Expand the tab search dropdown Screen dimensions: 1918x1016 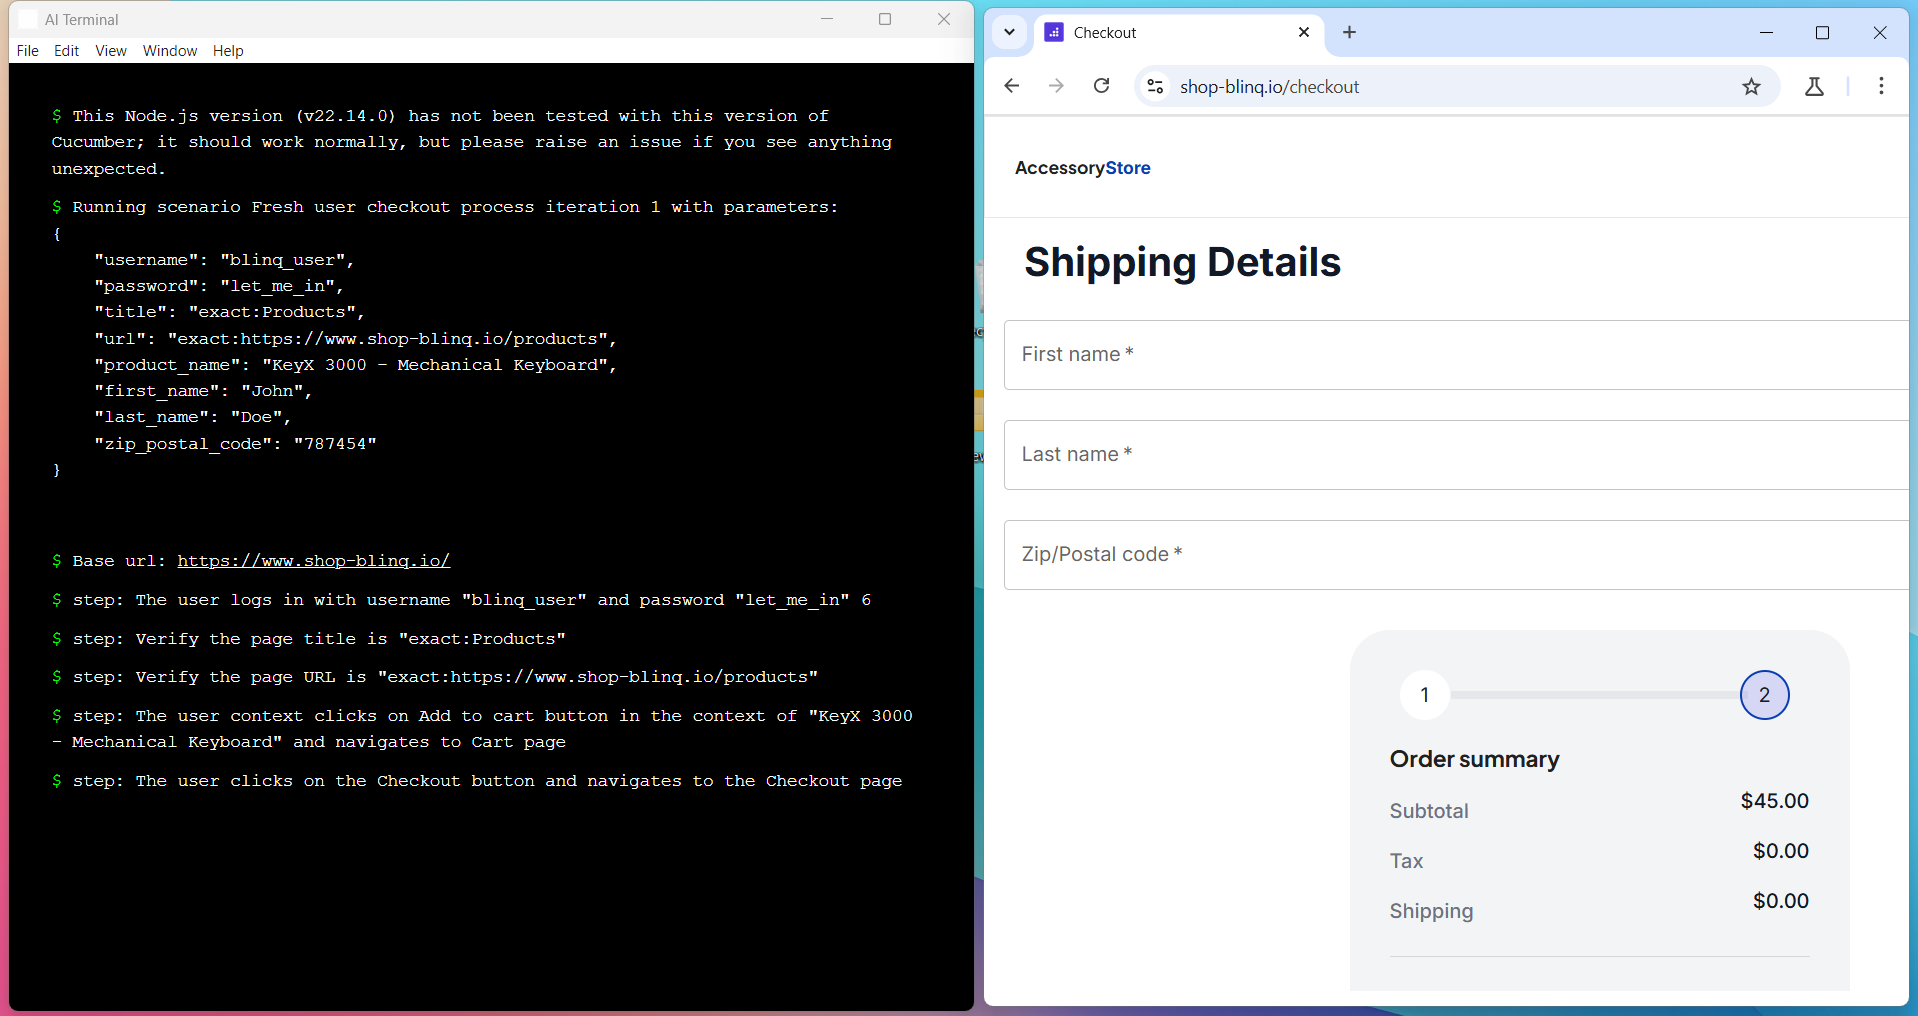coord(1009,32)
